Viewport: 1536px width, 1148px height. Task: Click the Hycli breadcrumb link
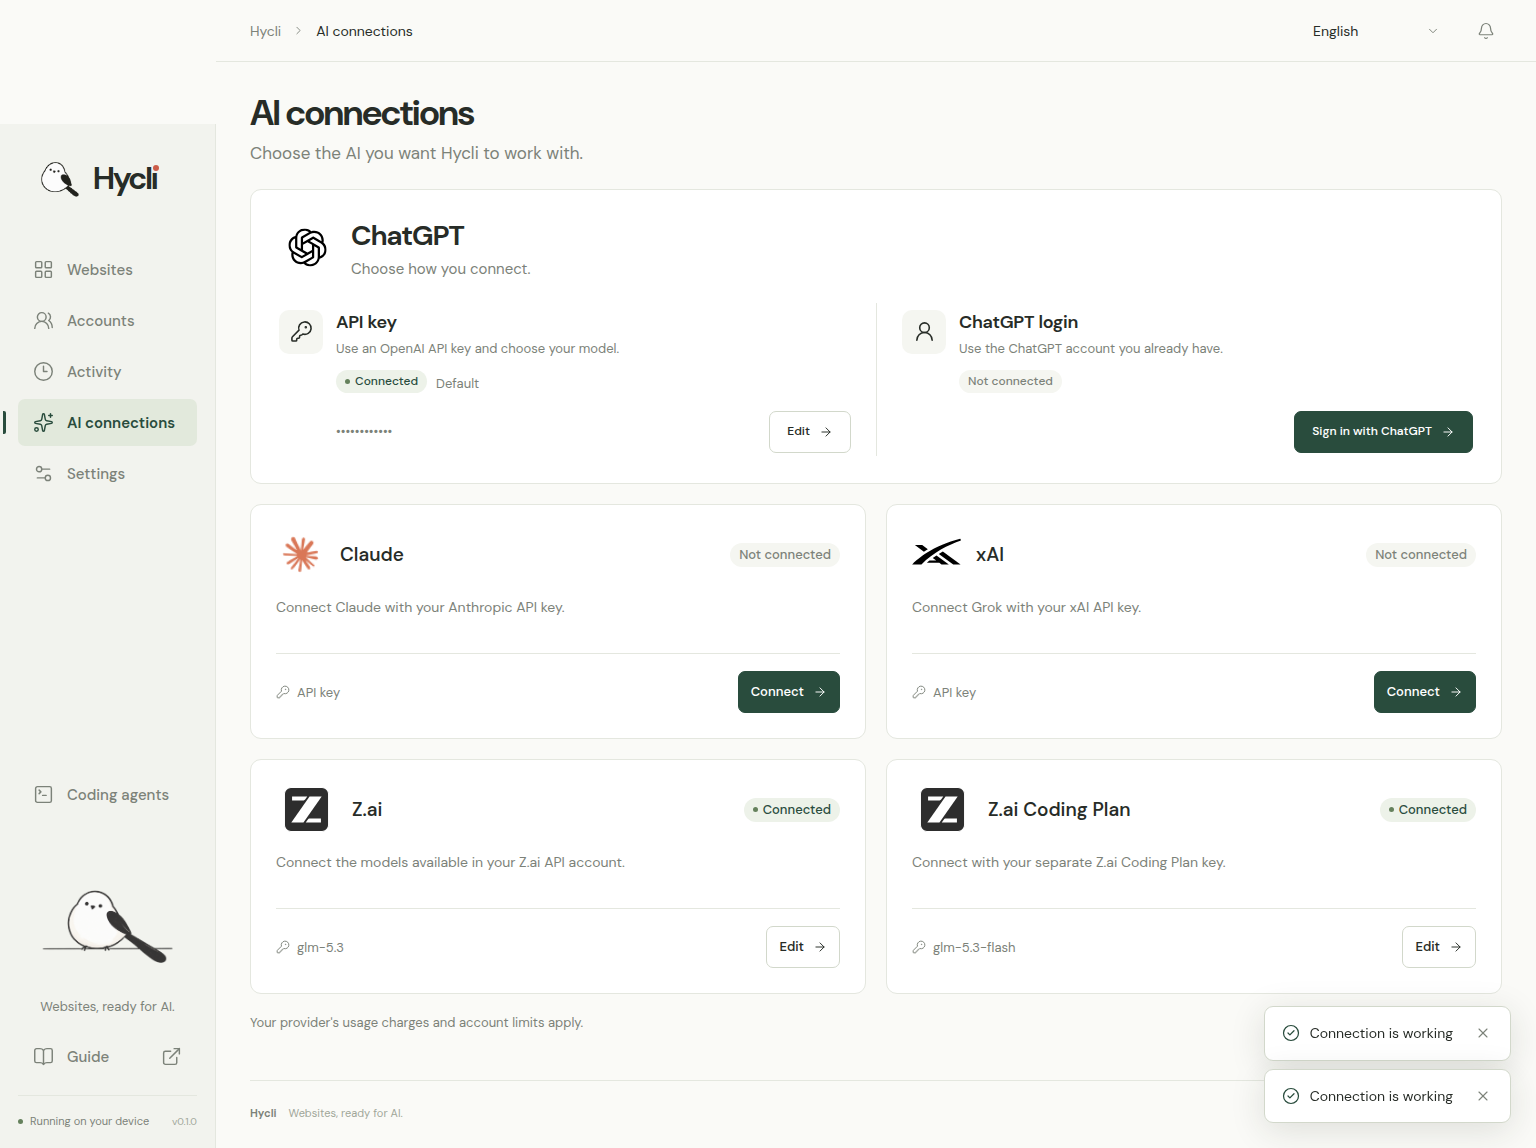pyautogui.click(x=265, y=31)
